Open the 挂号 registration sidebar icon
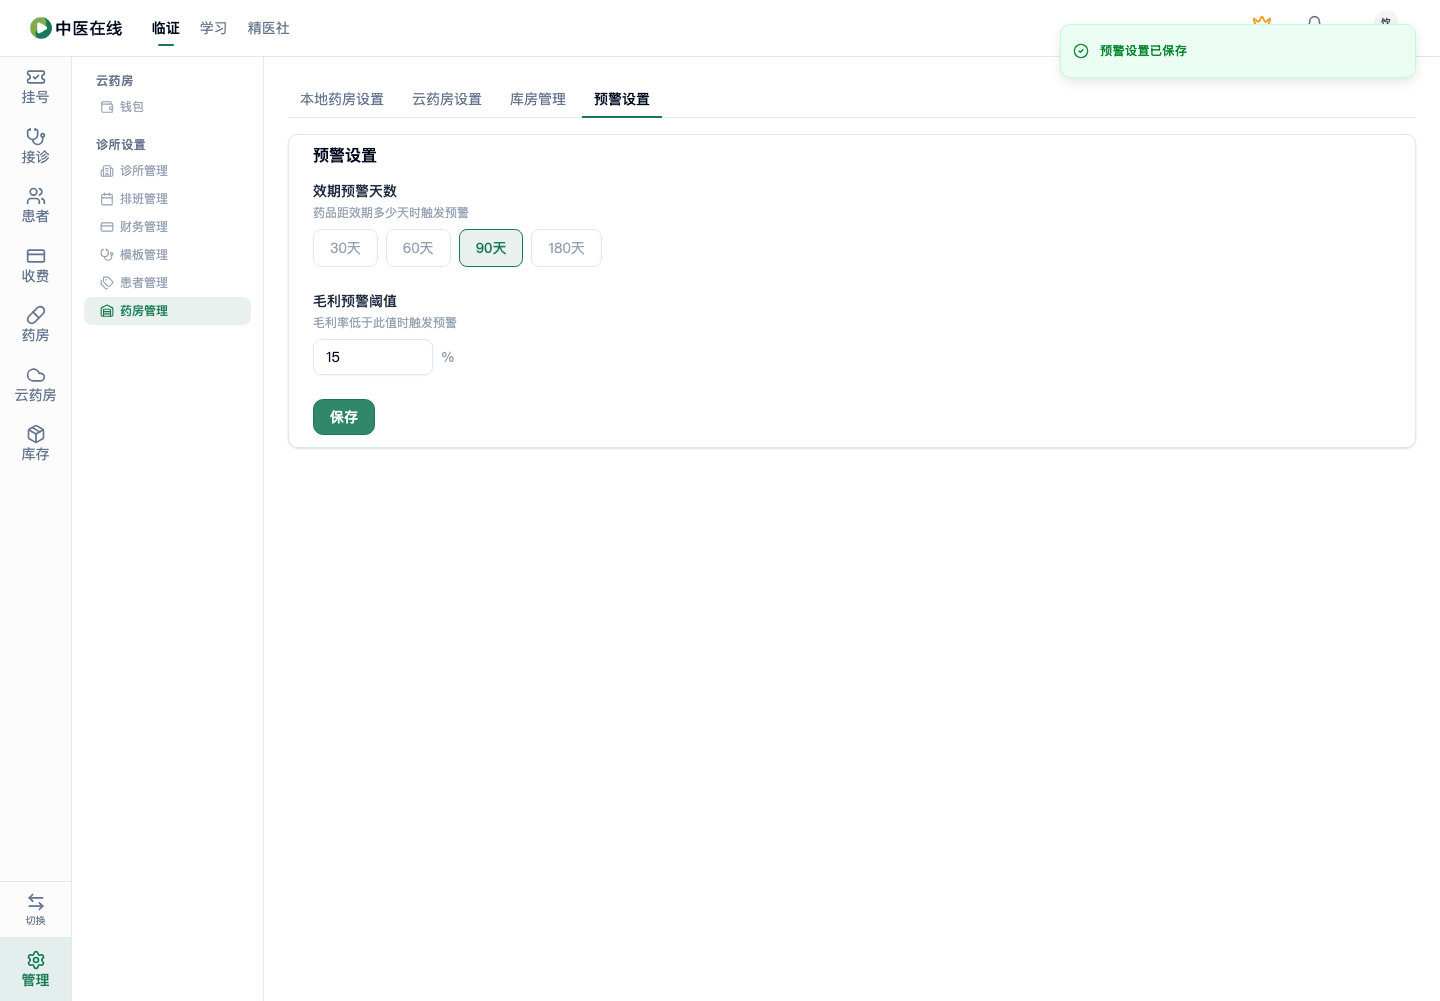 click(x=36, y=87)
